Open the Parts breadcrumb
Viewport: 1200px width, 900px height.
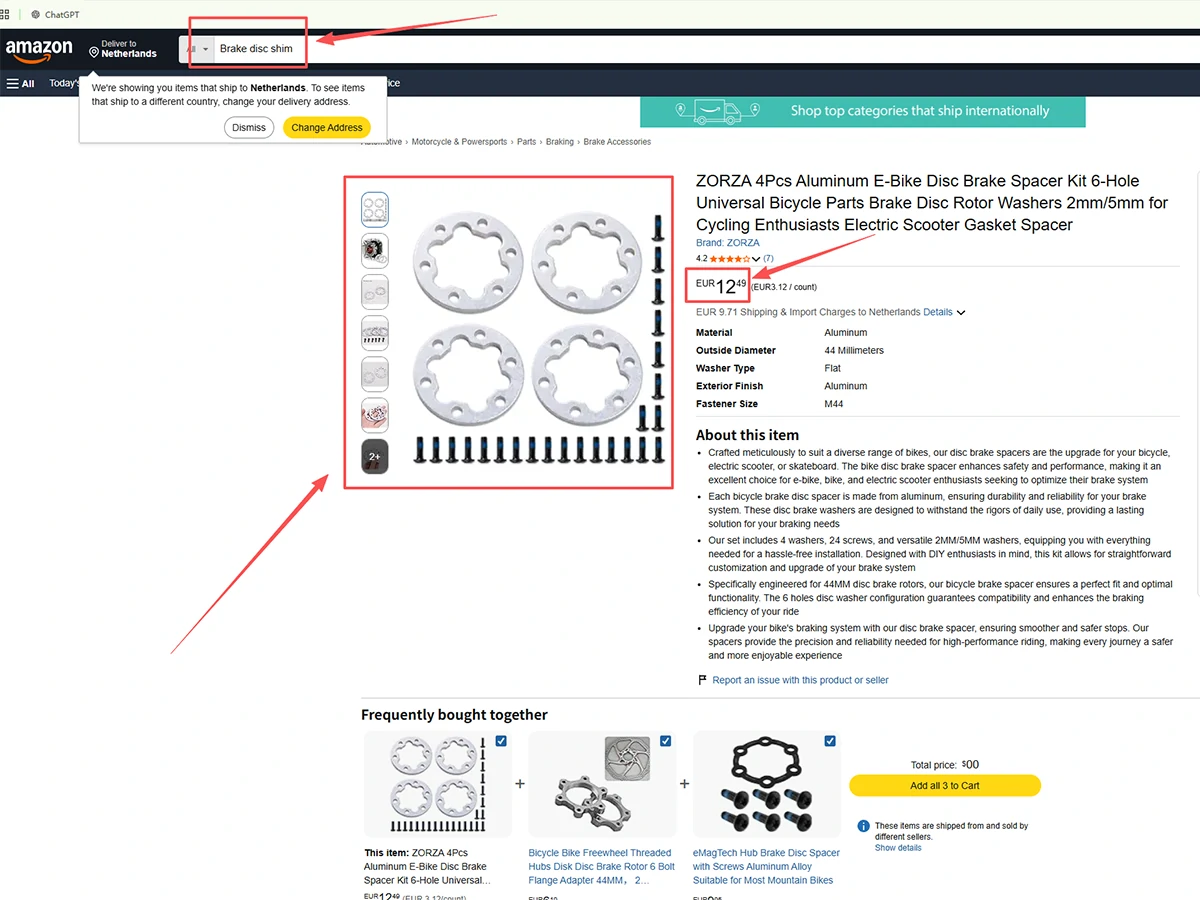[526, 142]
